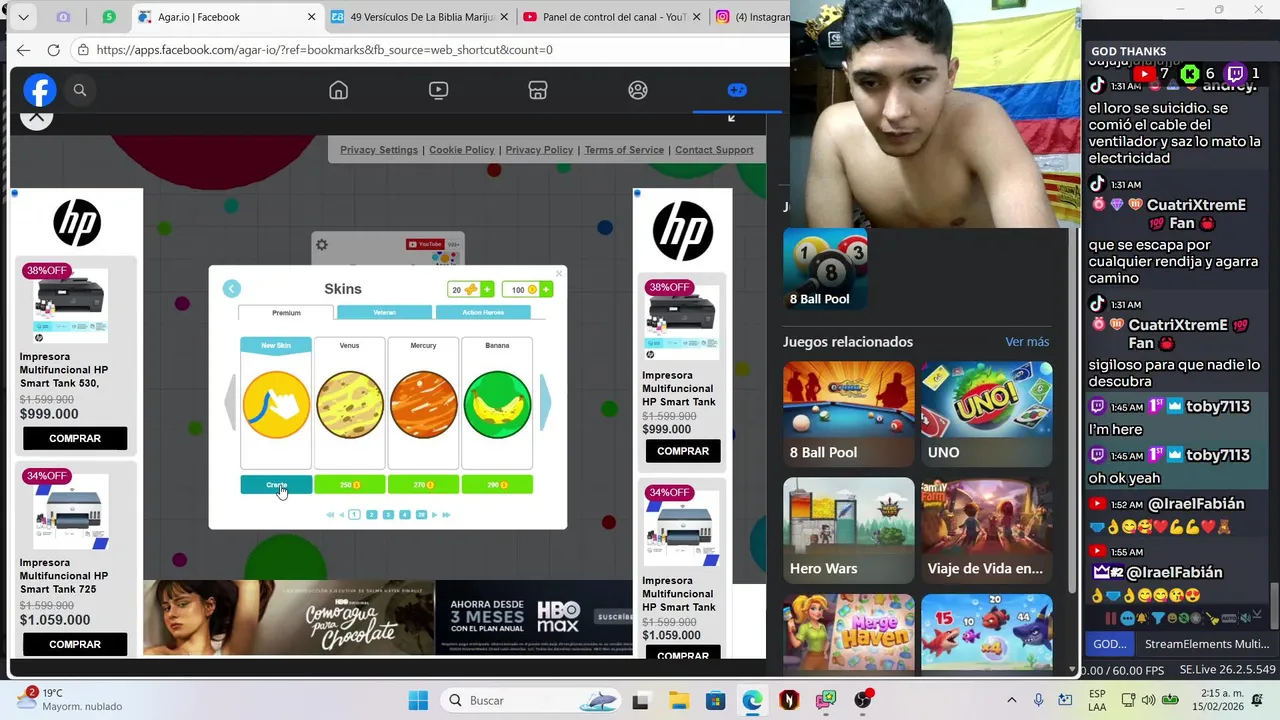The height and width of the screenshot is (720, 1280).
Task: Open the Facebook logo home link
Action: [x=40, y=90]
